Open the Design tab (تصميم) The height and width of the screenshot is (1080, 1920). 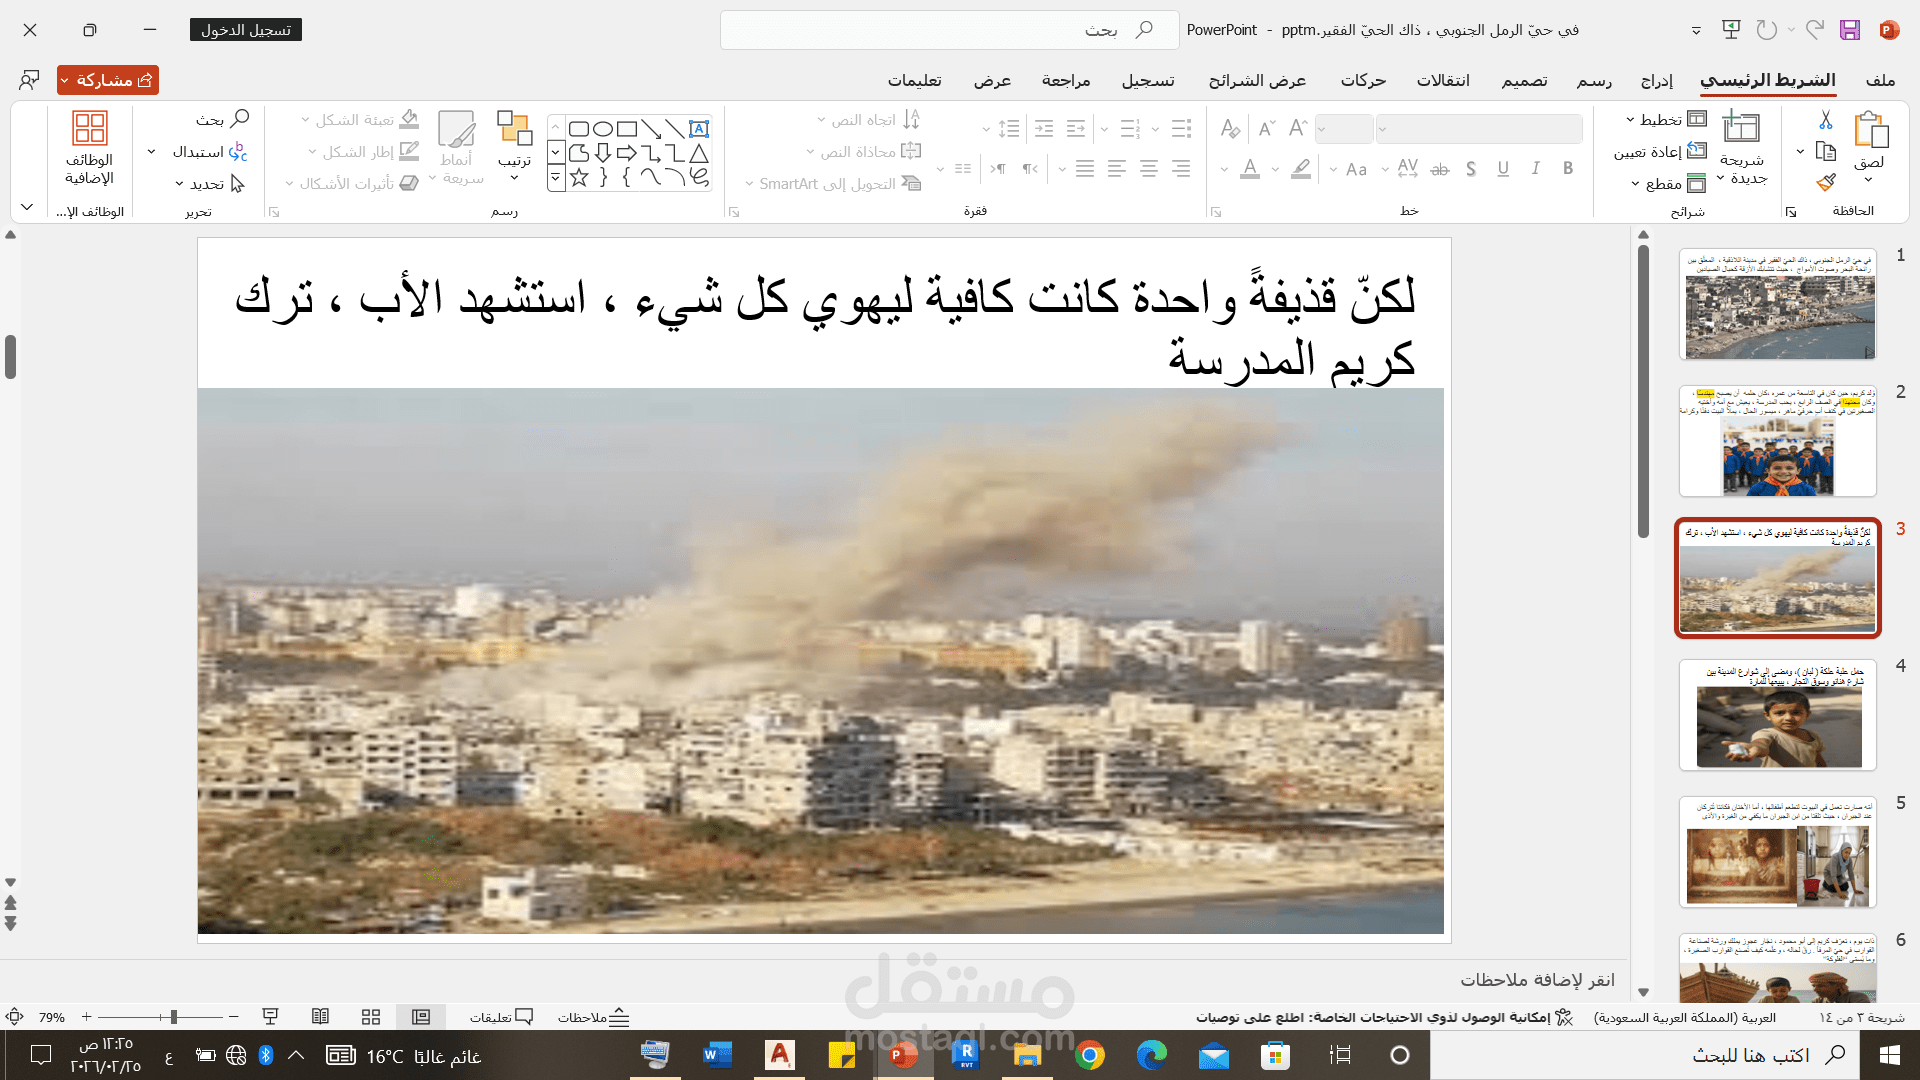click(1524, 80)
